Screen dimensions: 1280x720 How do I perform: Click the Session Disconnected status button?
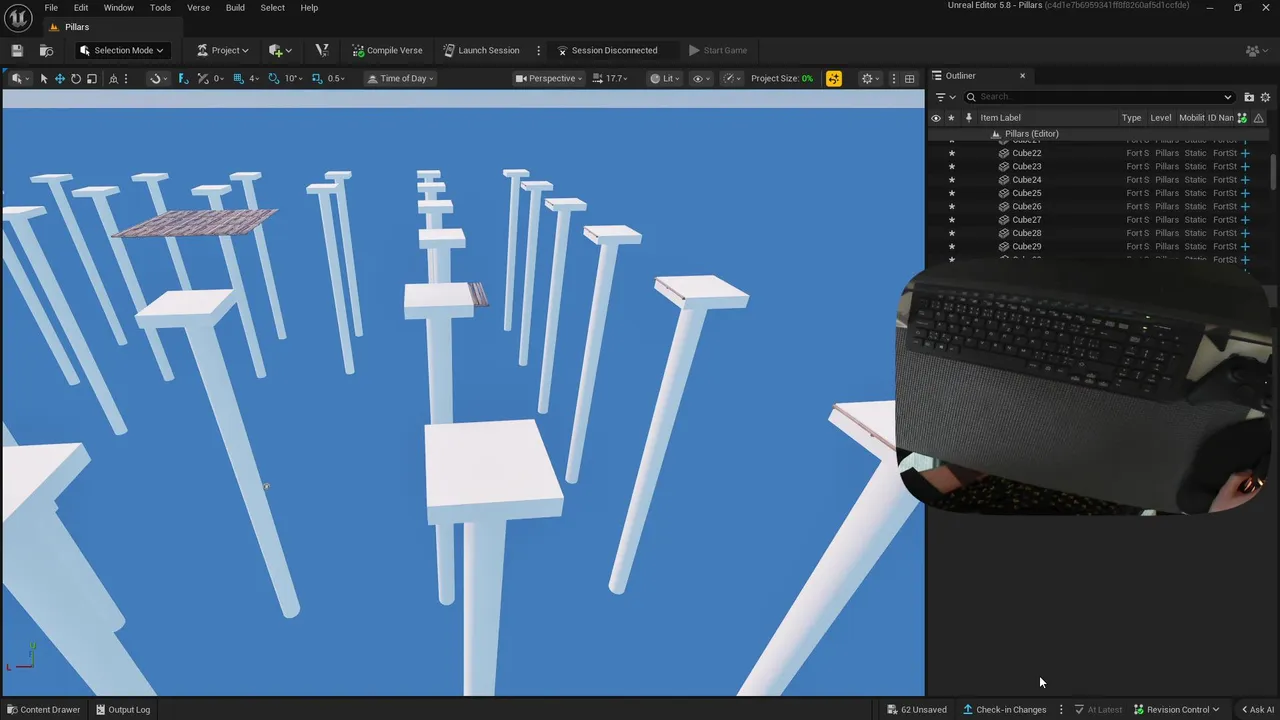[607, 50]
